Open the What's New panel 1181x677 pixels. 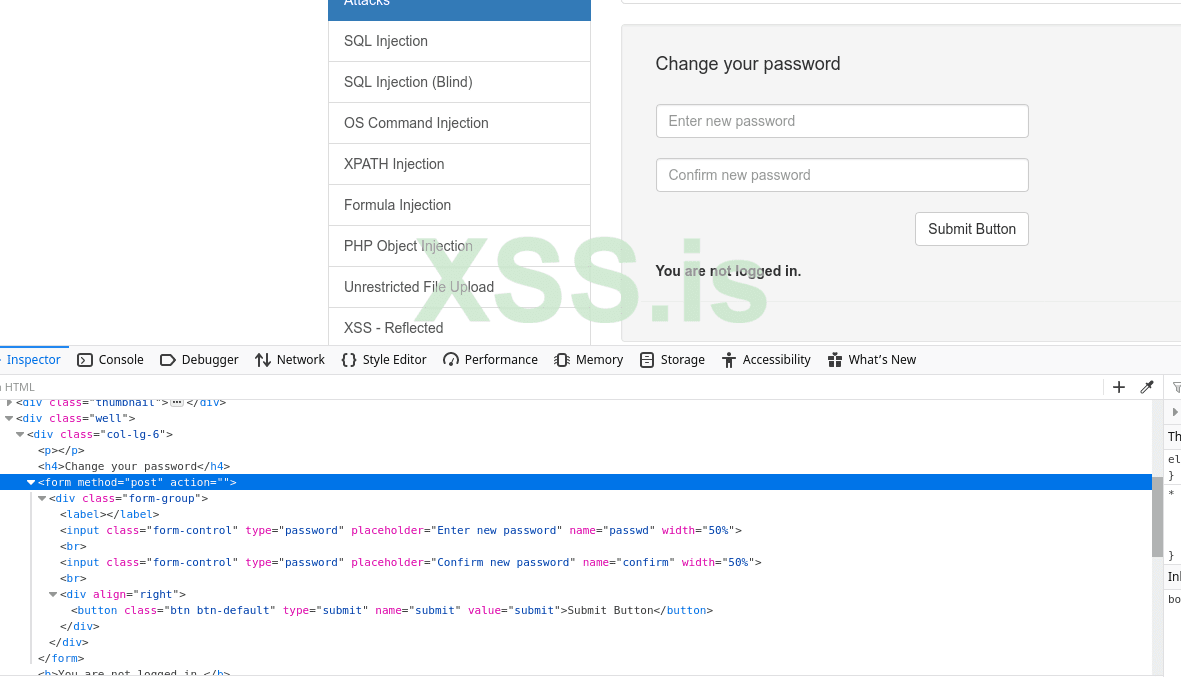click(872, 360)
